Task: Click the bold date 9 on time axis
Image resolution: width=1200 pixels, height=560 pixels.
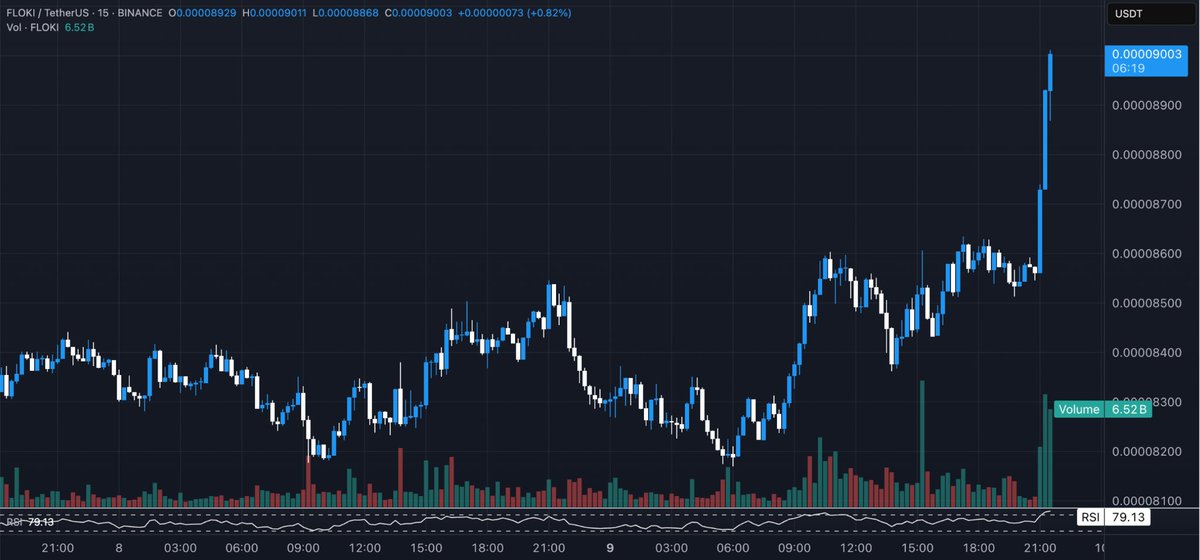Action: pos(612,548)
